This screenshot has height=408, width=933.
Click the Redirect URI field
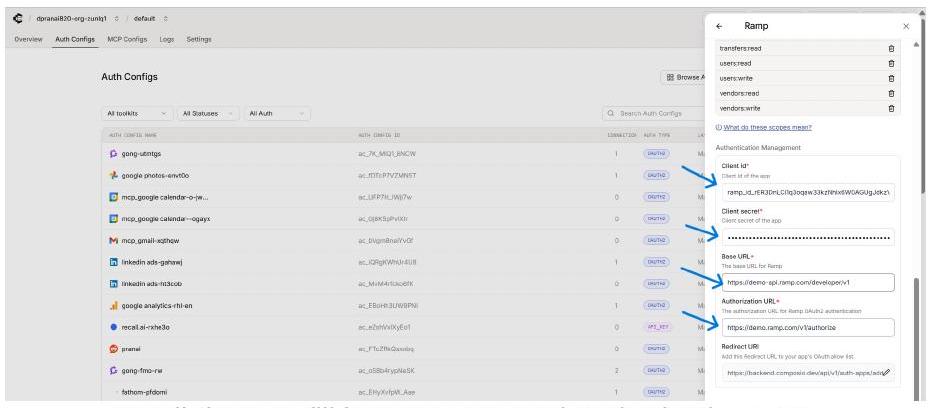(808, 373)
